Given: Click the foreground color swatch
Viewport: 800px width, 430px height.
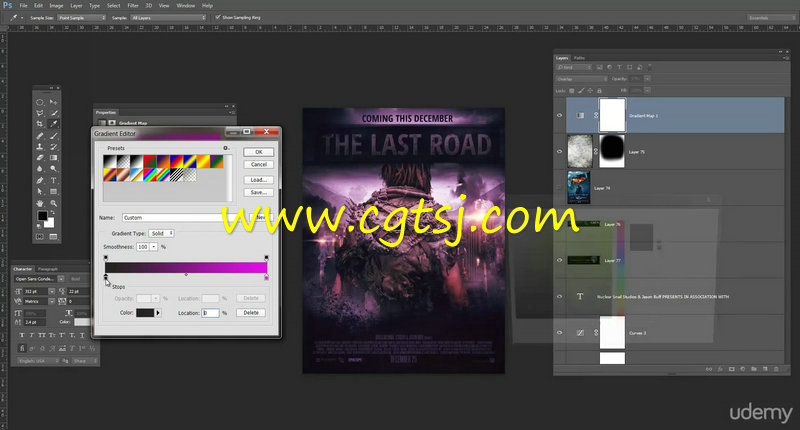Looking at the screenshot, I should [43, 216].
